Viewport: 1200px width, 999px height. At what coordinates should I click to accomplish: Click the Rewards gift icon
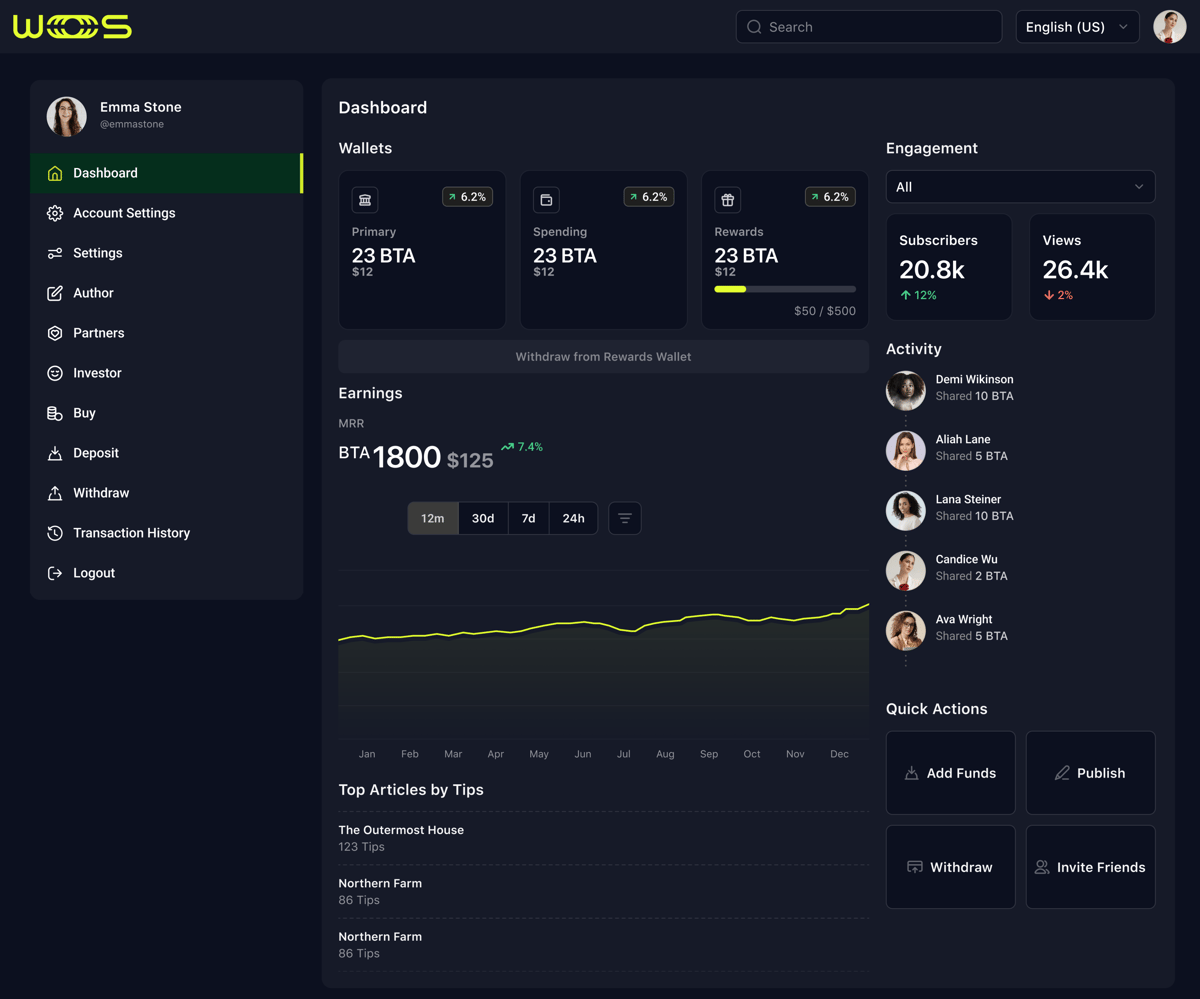coord(728,200)
